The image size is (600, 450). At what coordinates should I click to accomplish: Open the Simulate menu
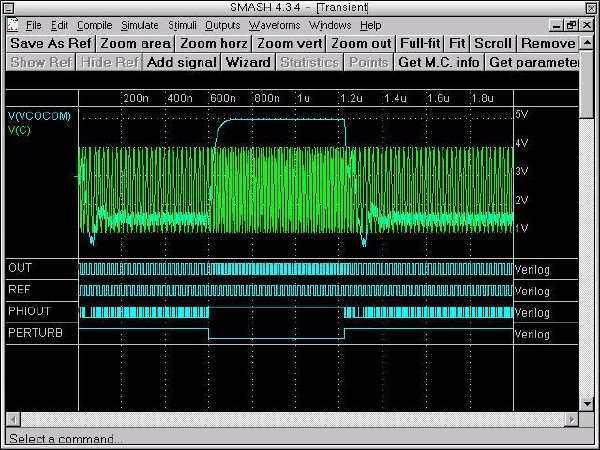[x=139, y=24]
